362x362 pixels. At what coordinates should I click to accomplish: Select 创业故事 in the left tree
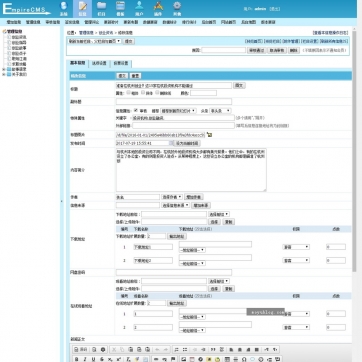tap(19, 48)
